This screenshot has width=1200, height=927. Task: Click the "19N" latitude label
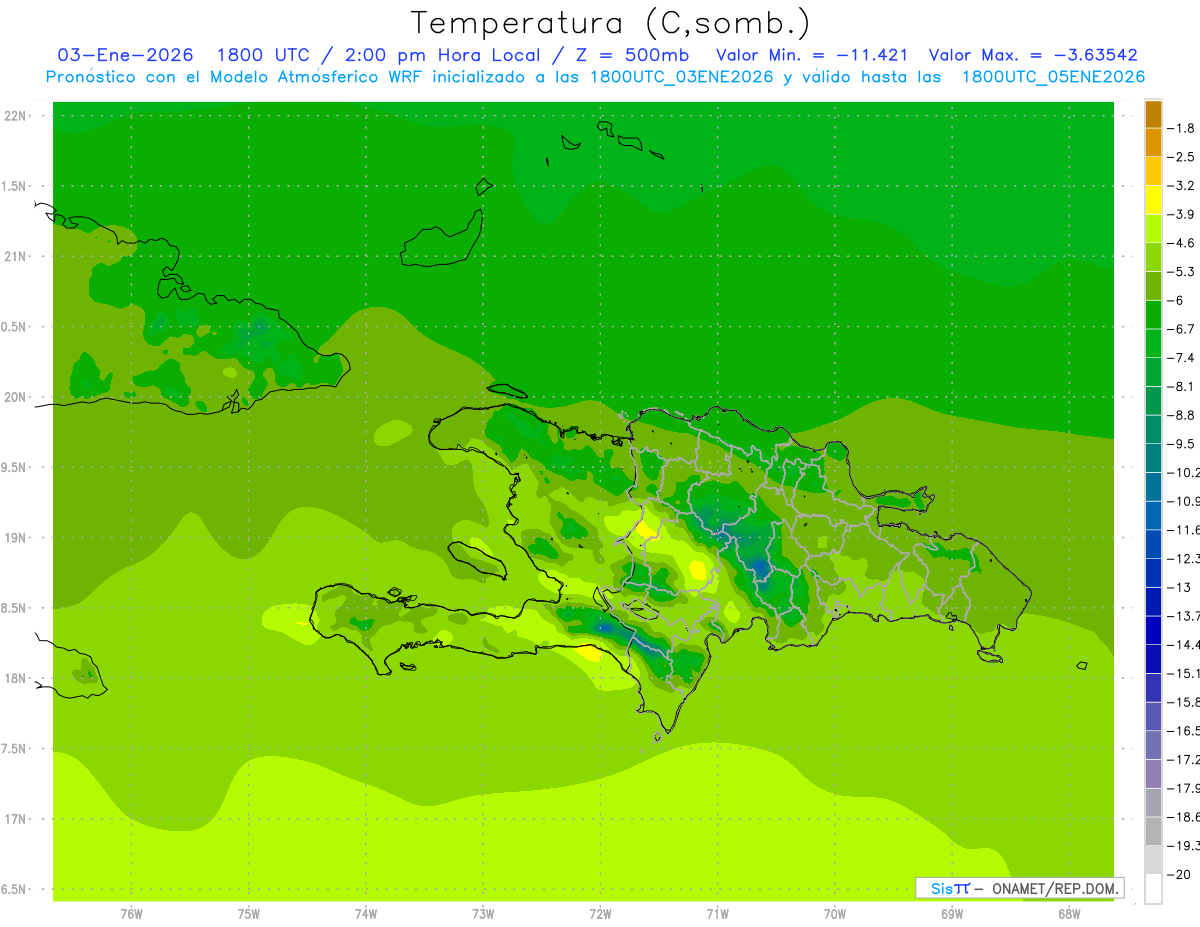[17, 538]
